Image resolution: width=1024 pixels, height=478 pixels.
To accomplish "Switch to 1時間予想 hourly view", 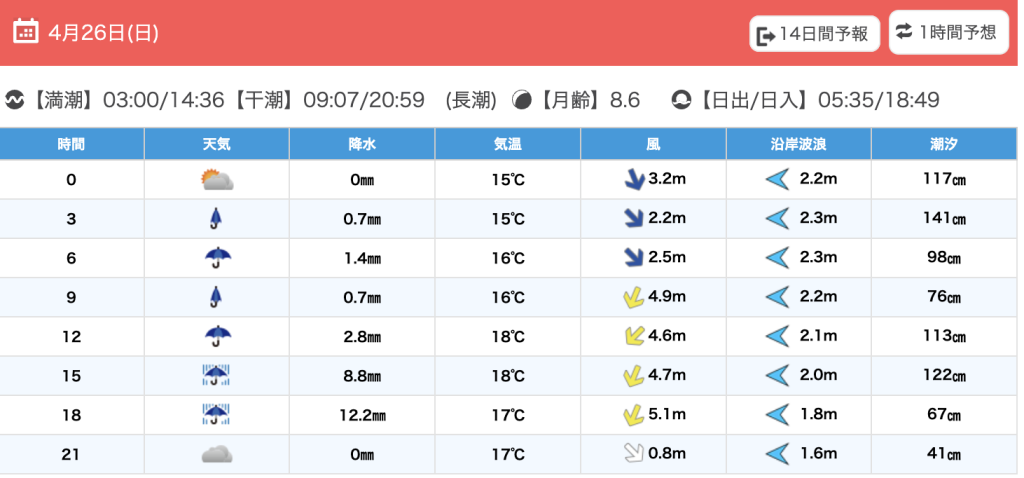I will click(x=946, y=32).
